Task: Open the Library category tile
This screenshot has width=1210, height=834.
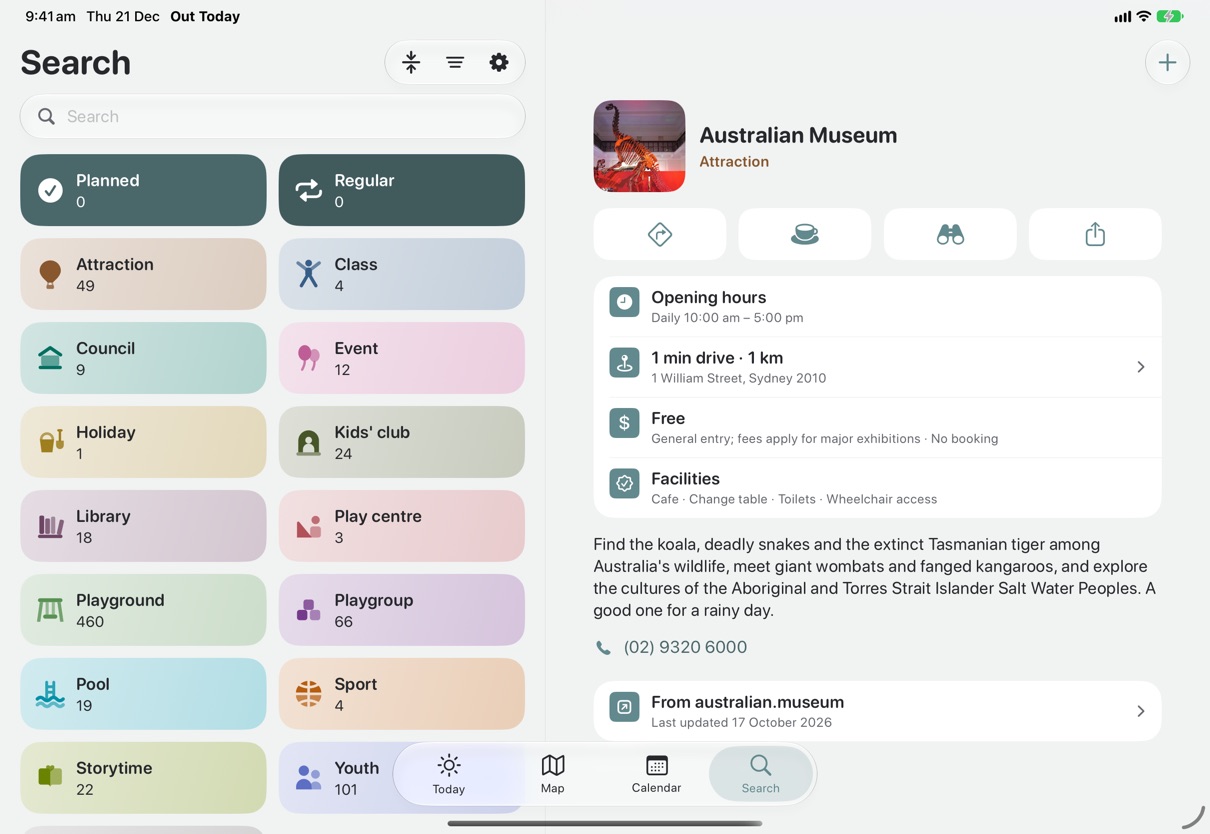Action: 143,526
